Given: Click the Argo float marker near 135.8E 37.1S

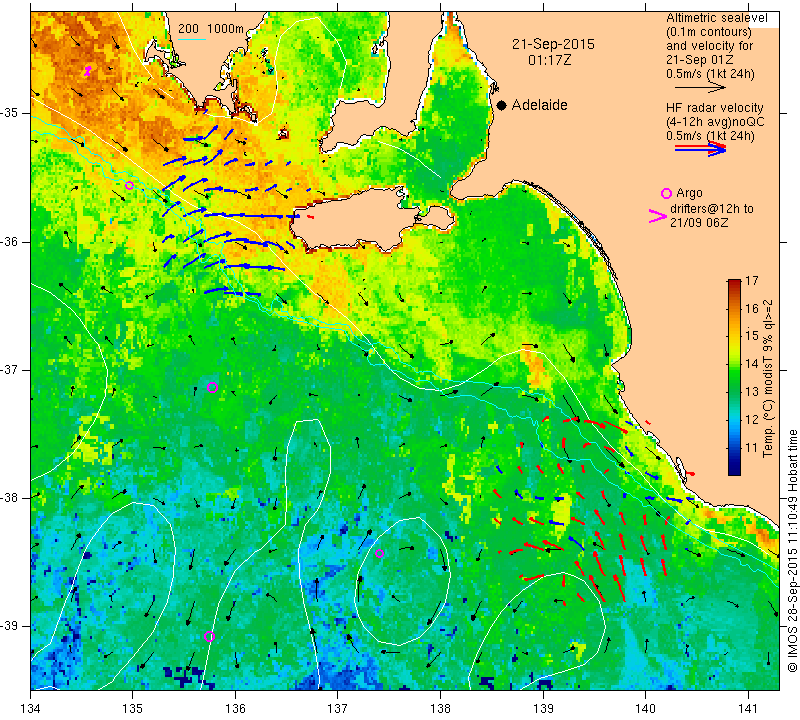Looking at the screenshot, I should tap(213, 387).
